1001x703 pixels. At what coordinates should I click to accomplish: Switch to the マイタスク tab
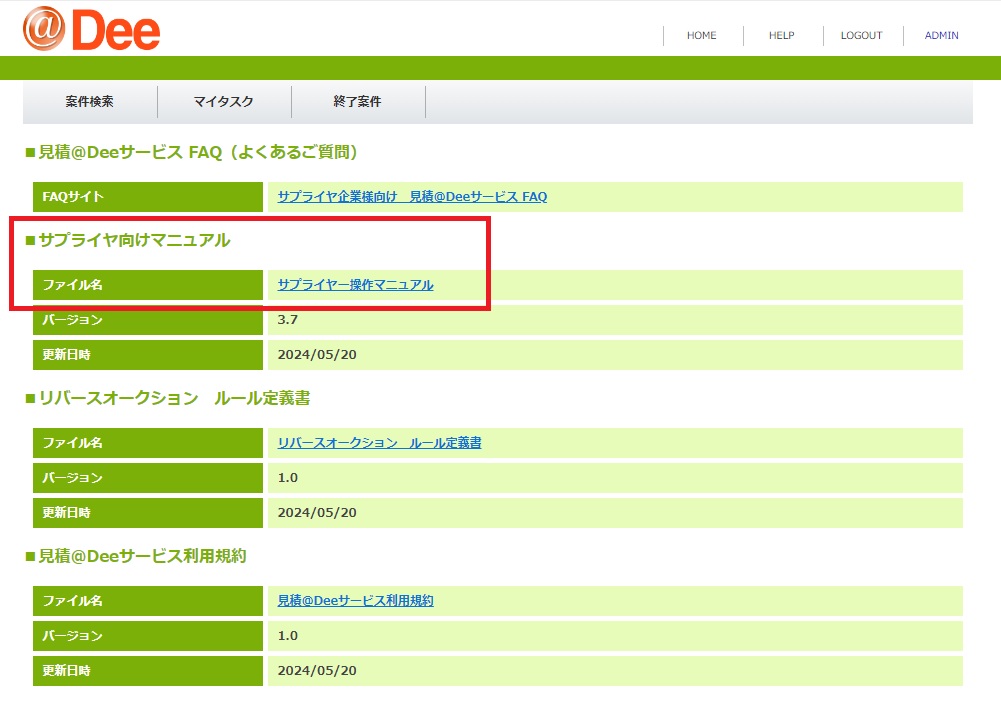click(224, 102)
